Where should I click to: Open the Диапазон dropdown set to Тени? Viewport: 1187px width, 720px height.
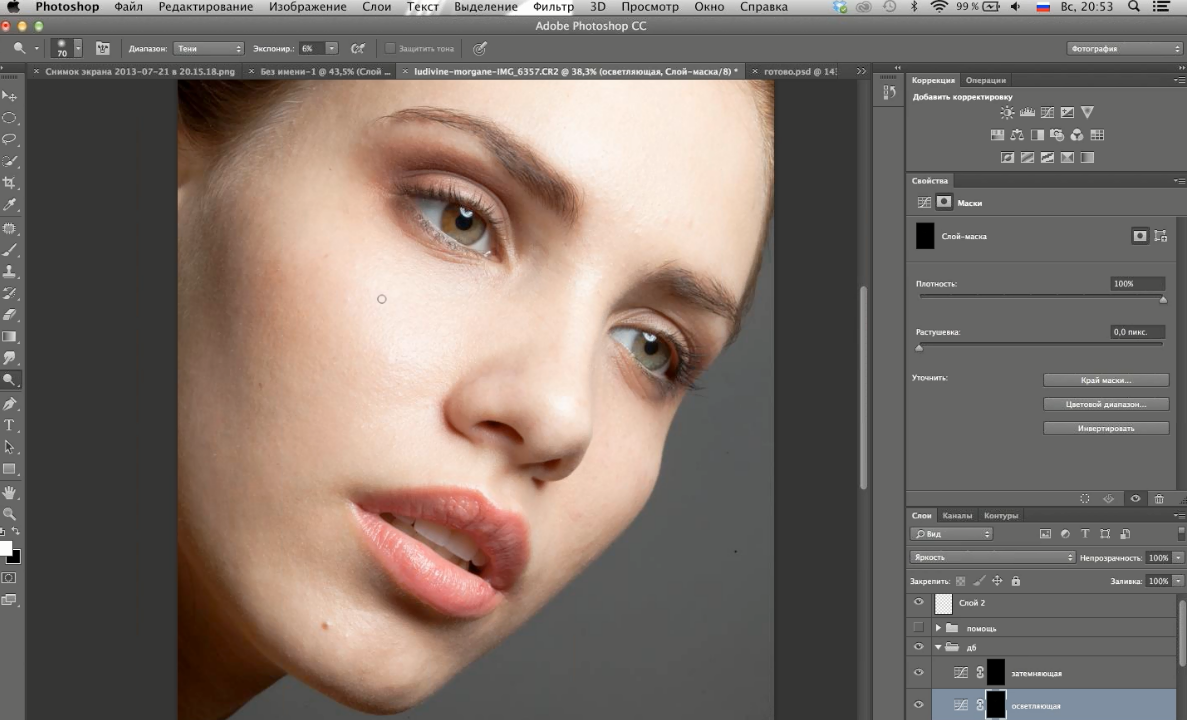coord(208,48)
